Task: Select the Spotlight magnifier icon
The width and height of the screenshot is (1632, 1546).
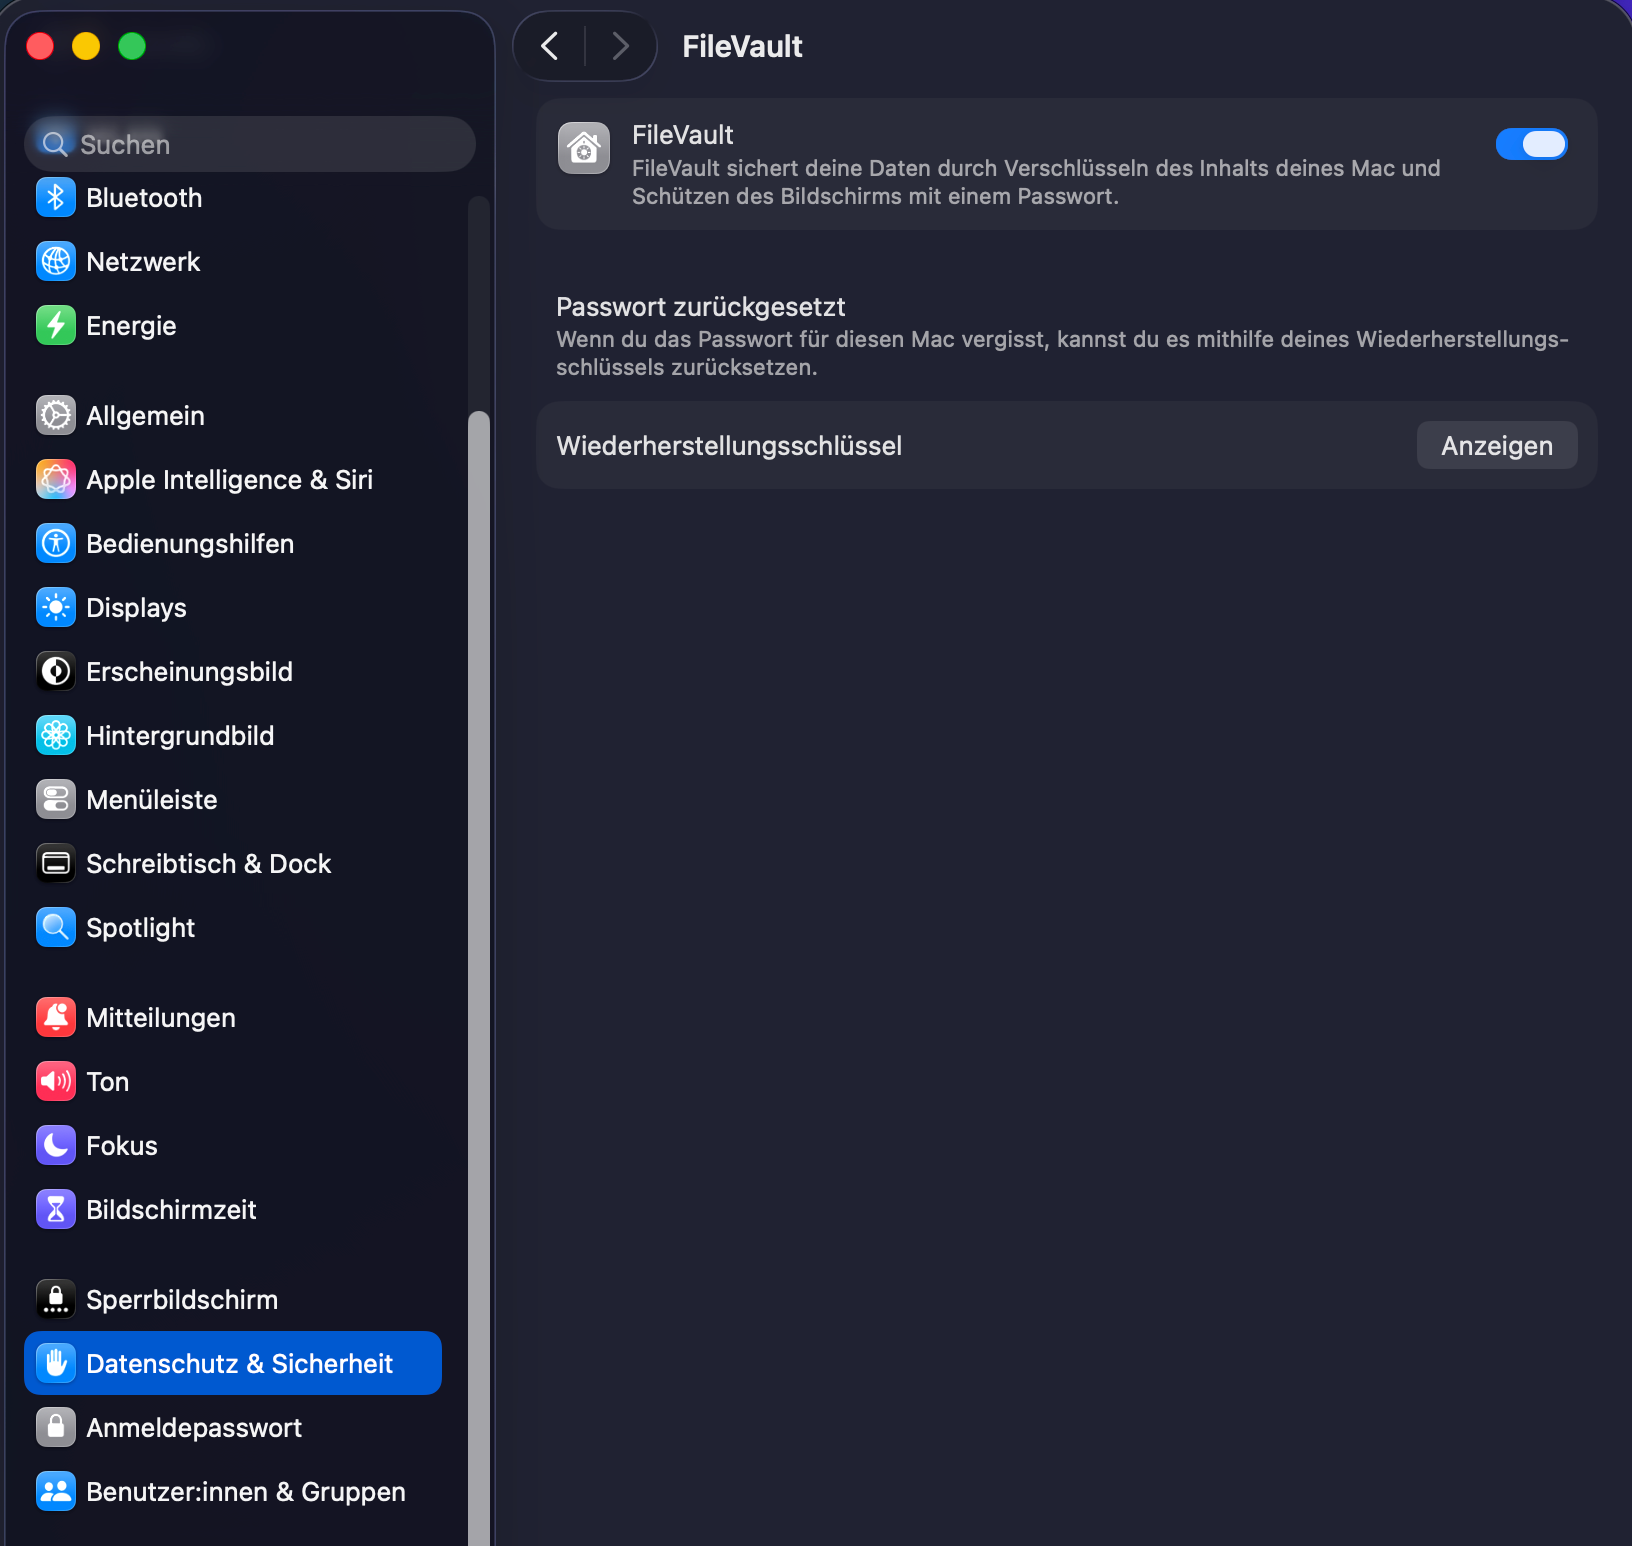Action: click(56, 928)
